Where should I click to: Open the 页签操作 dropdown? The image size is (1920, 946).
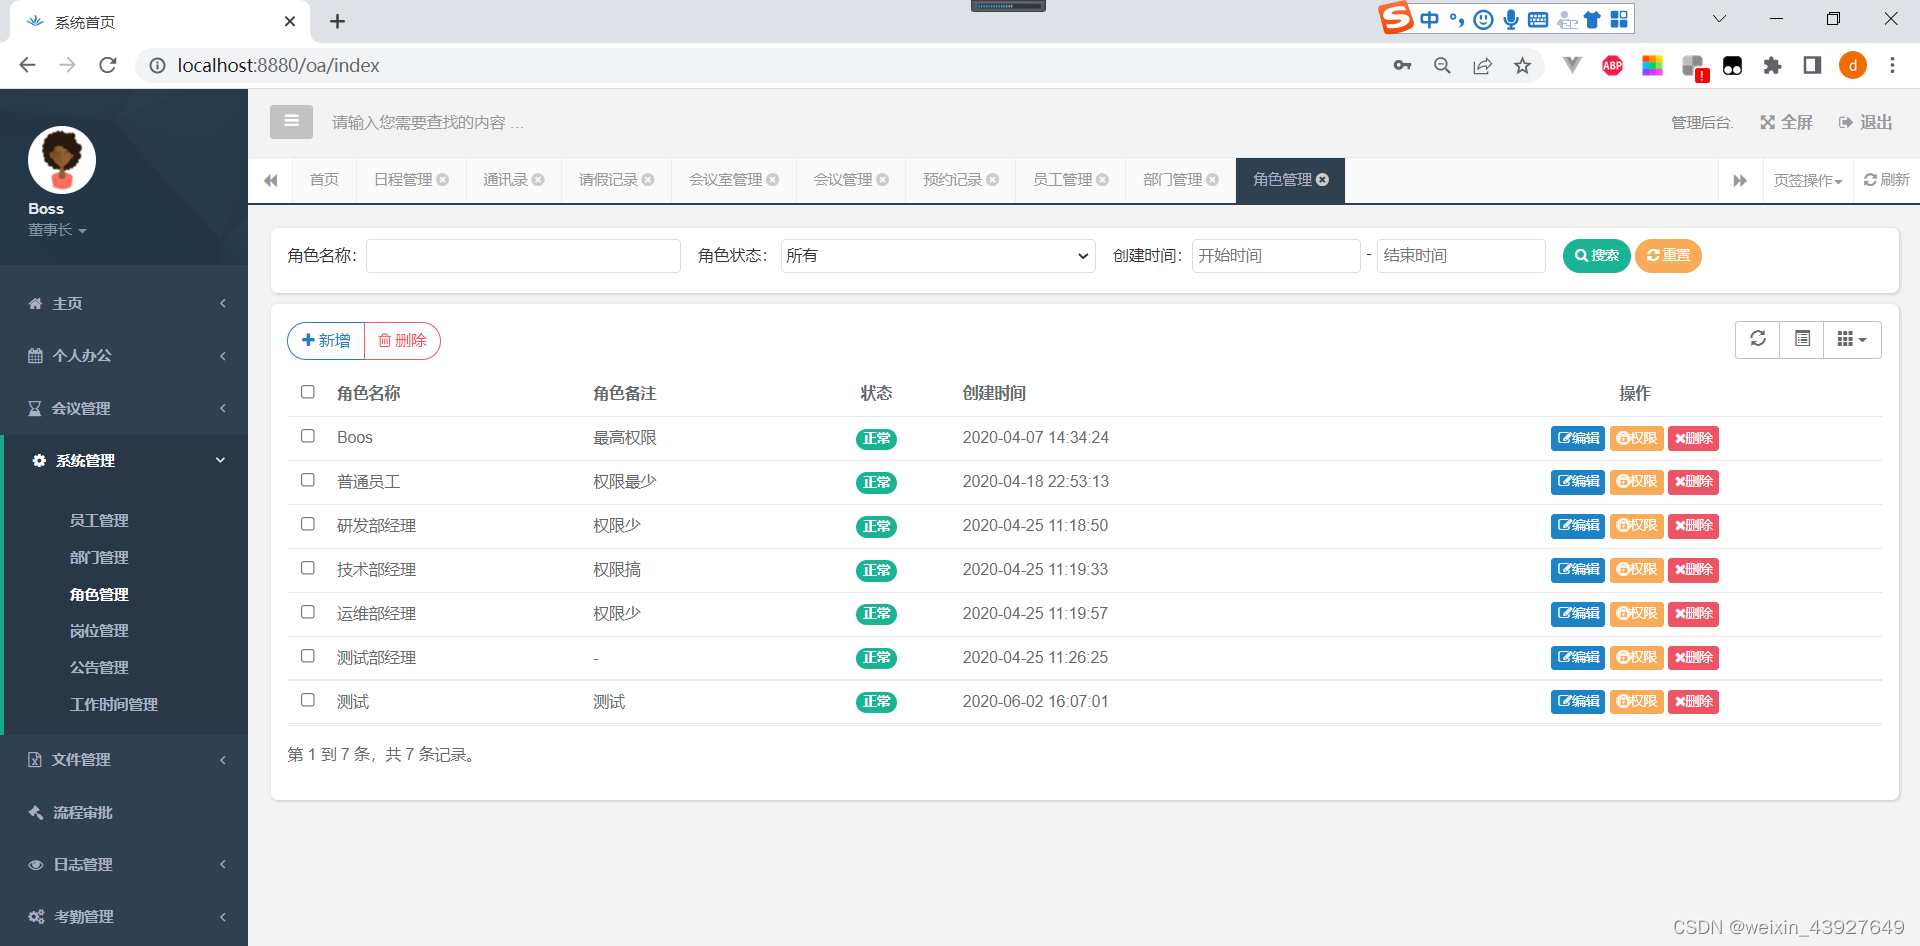[1807, 180]
